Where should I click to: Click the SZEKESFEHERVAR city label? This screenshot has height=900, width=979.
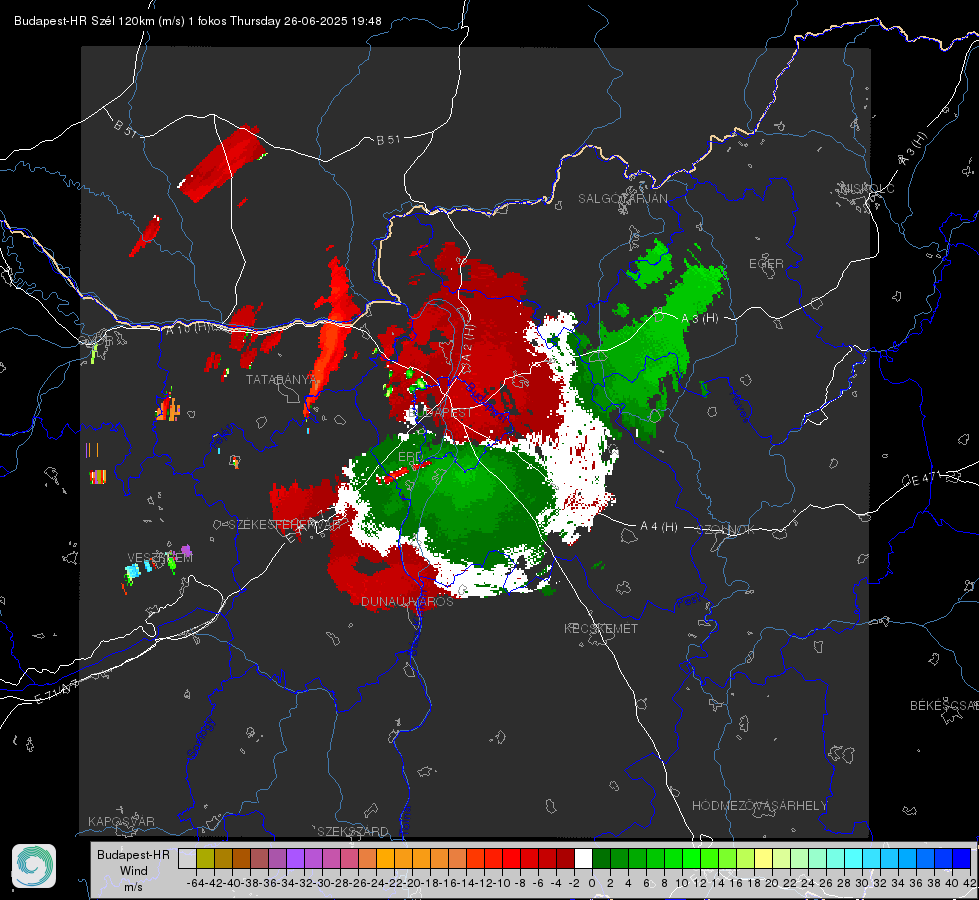point(284,524)
